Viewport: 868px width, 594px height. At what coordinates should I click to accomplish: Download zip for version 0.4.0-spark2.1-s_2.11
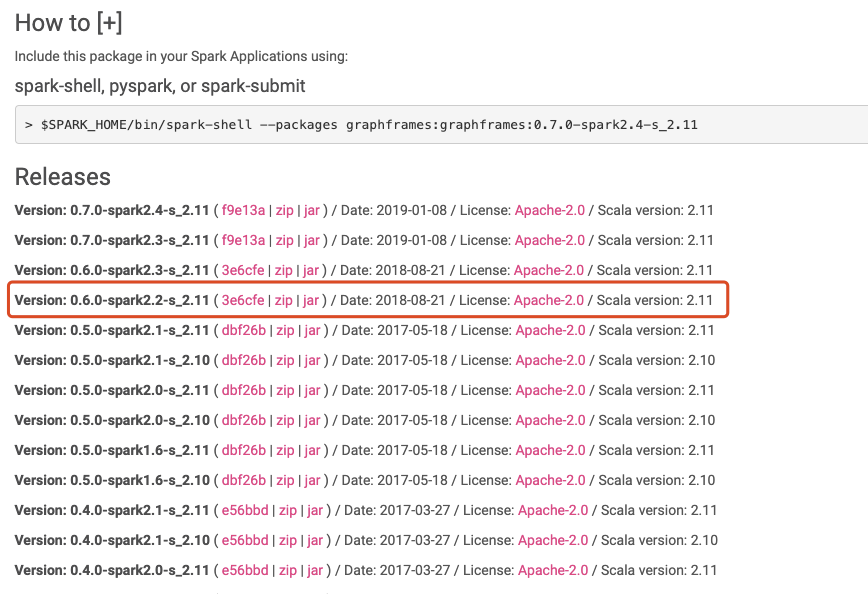[288, 510]
